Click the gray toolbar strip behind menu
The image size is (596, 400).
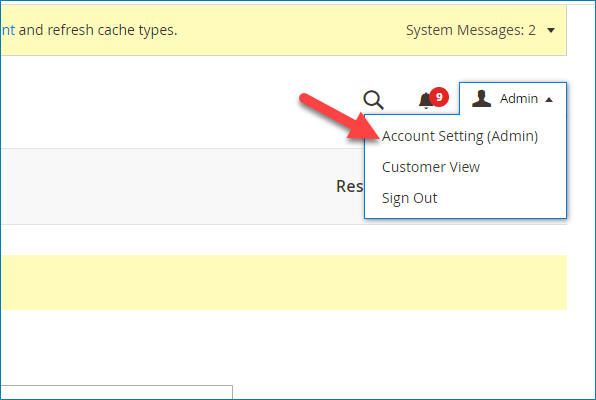tap(182, 186)
